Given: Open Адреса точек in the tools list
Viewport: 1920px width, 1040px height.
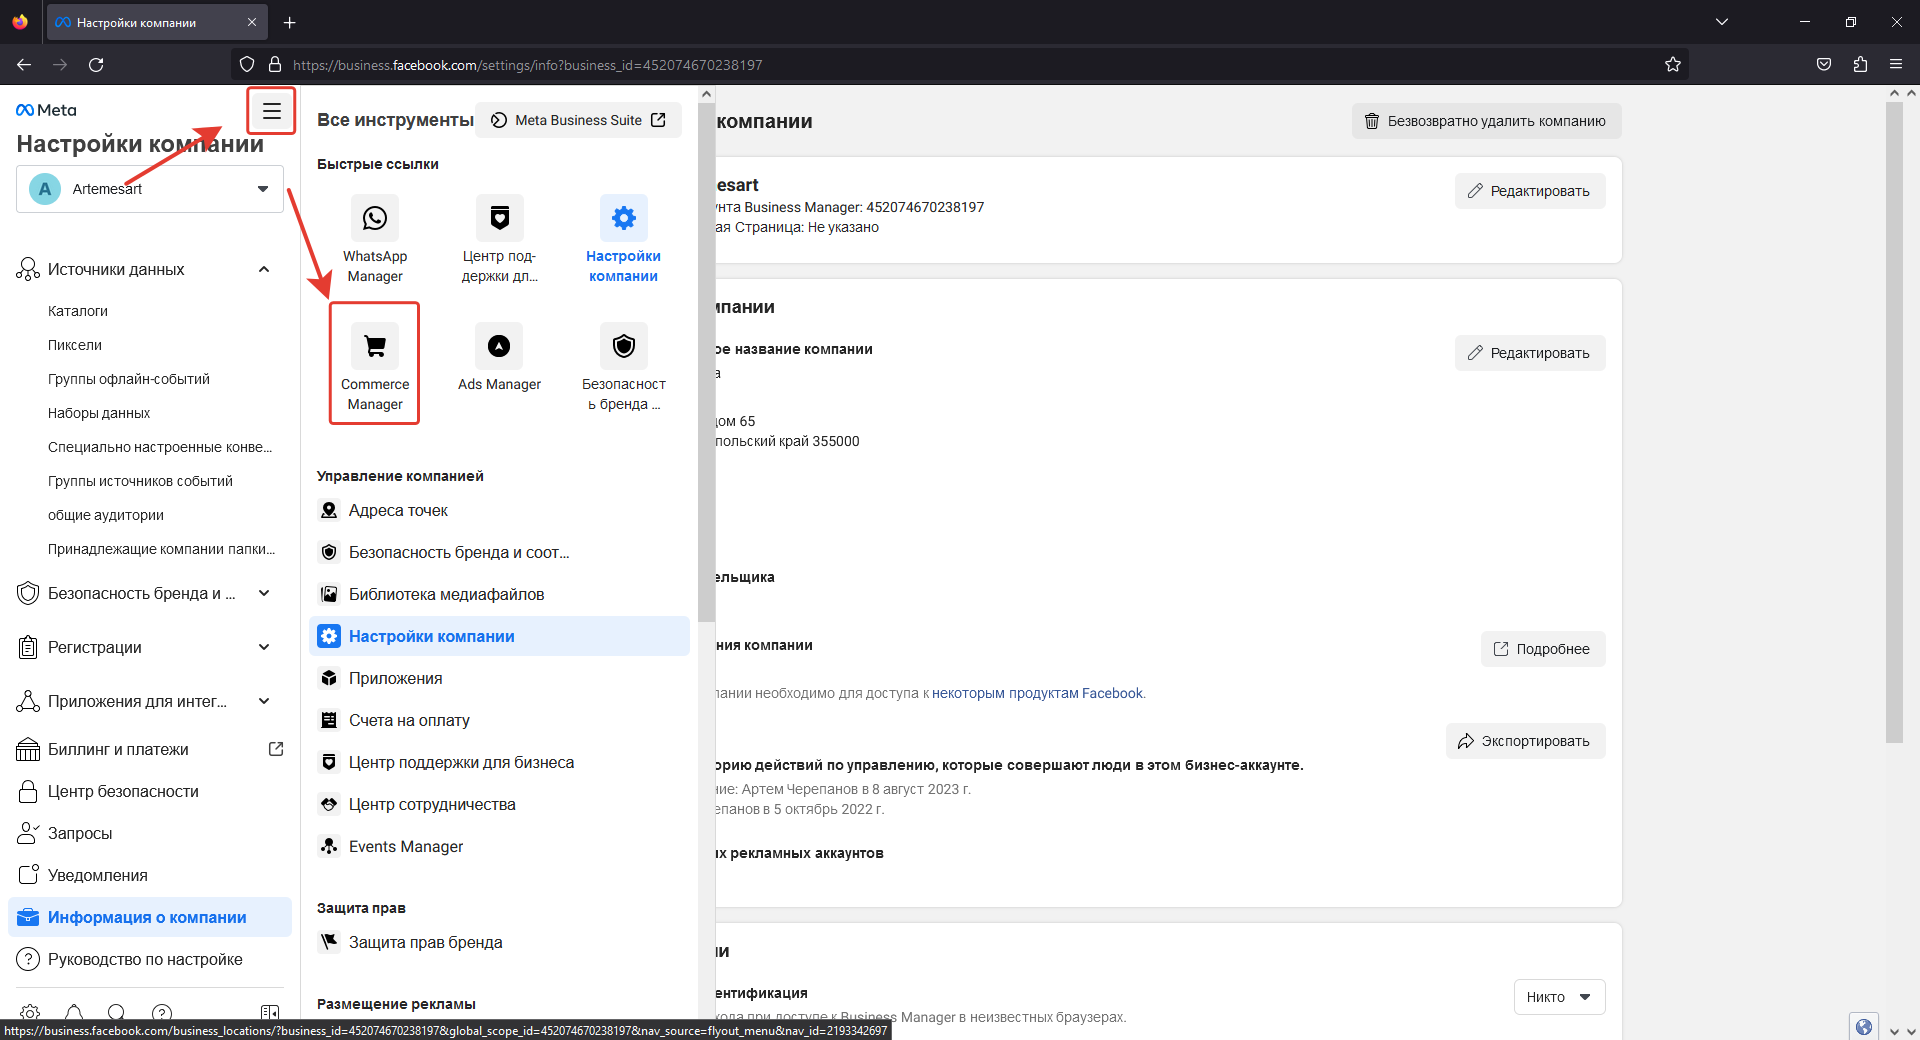Looking at the screenshot, I should click(x=499, y=510).
